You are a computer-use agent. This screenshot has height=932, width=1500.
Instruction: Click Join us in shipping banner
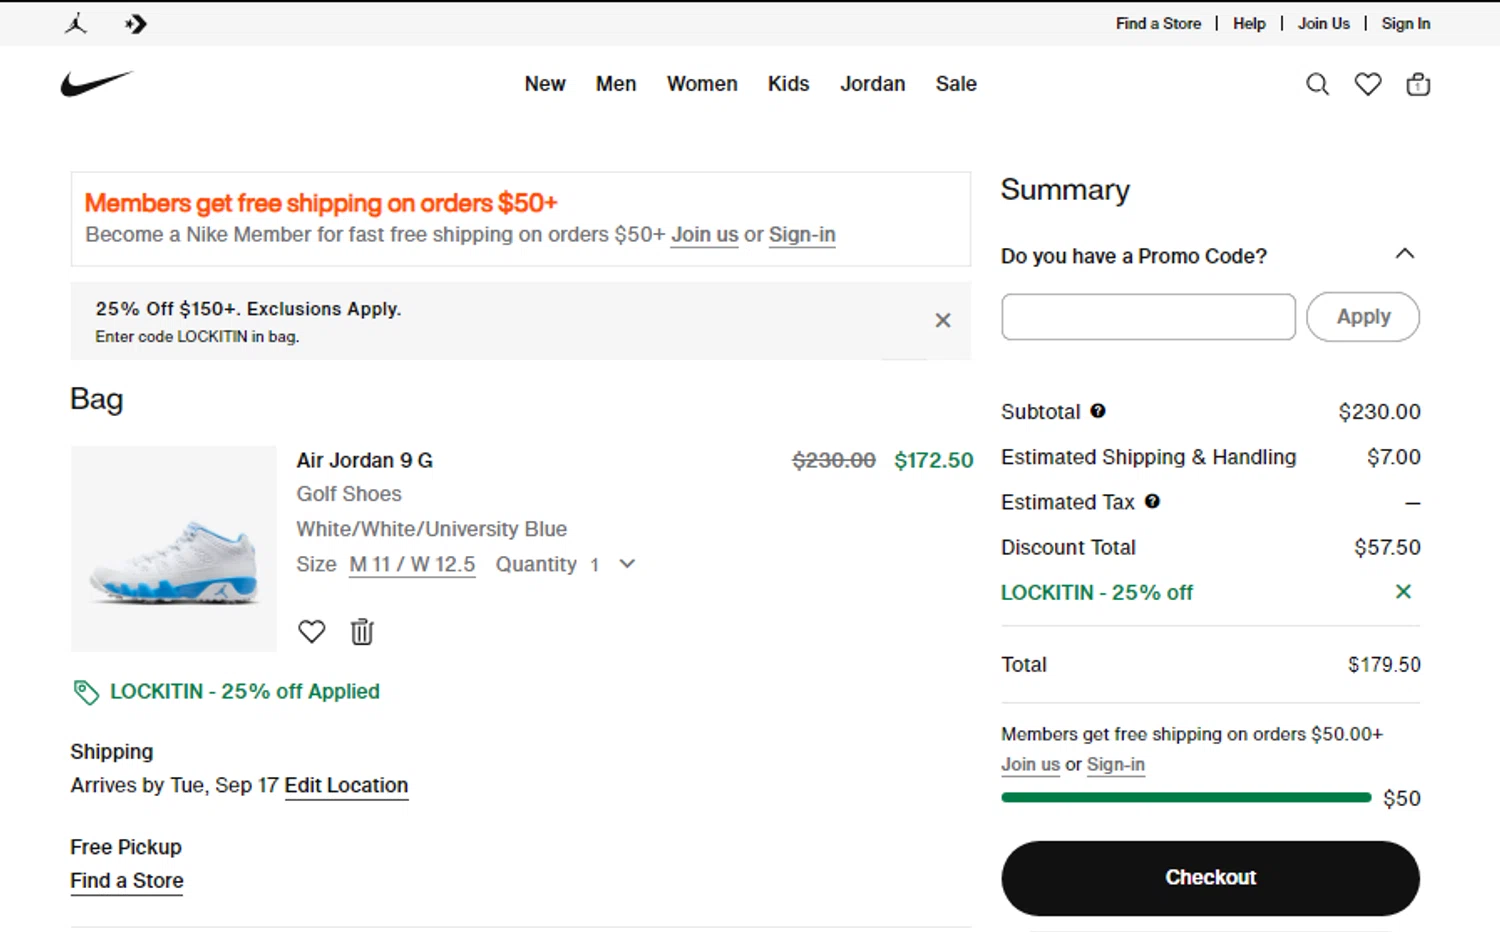tap(704, 234)
